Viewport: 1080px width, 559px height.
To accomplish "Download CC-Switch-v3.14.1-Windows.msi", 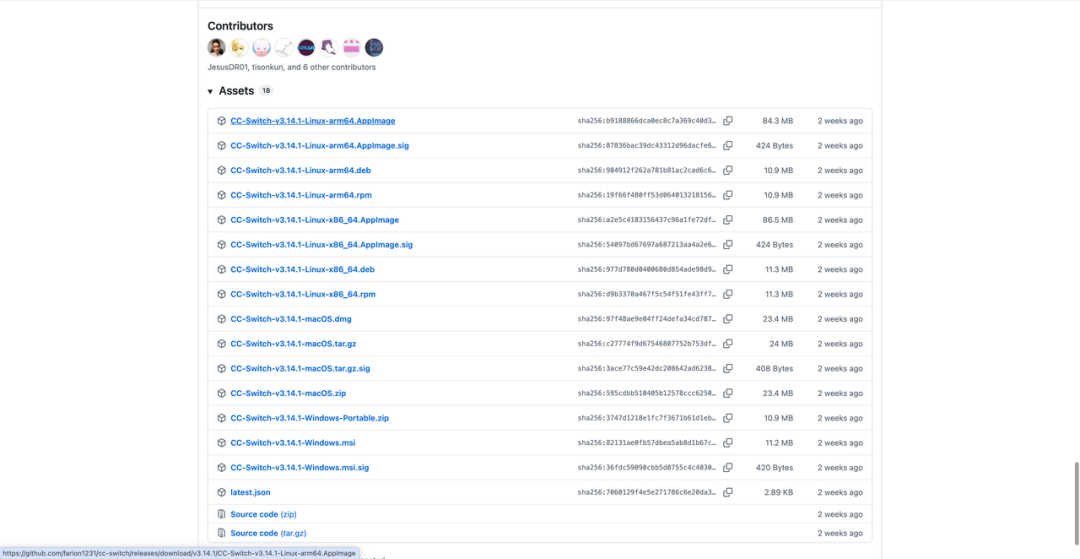I will [293, 443].
